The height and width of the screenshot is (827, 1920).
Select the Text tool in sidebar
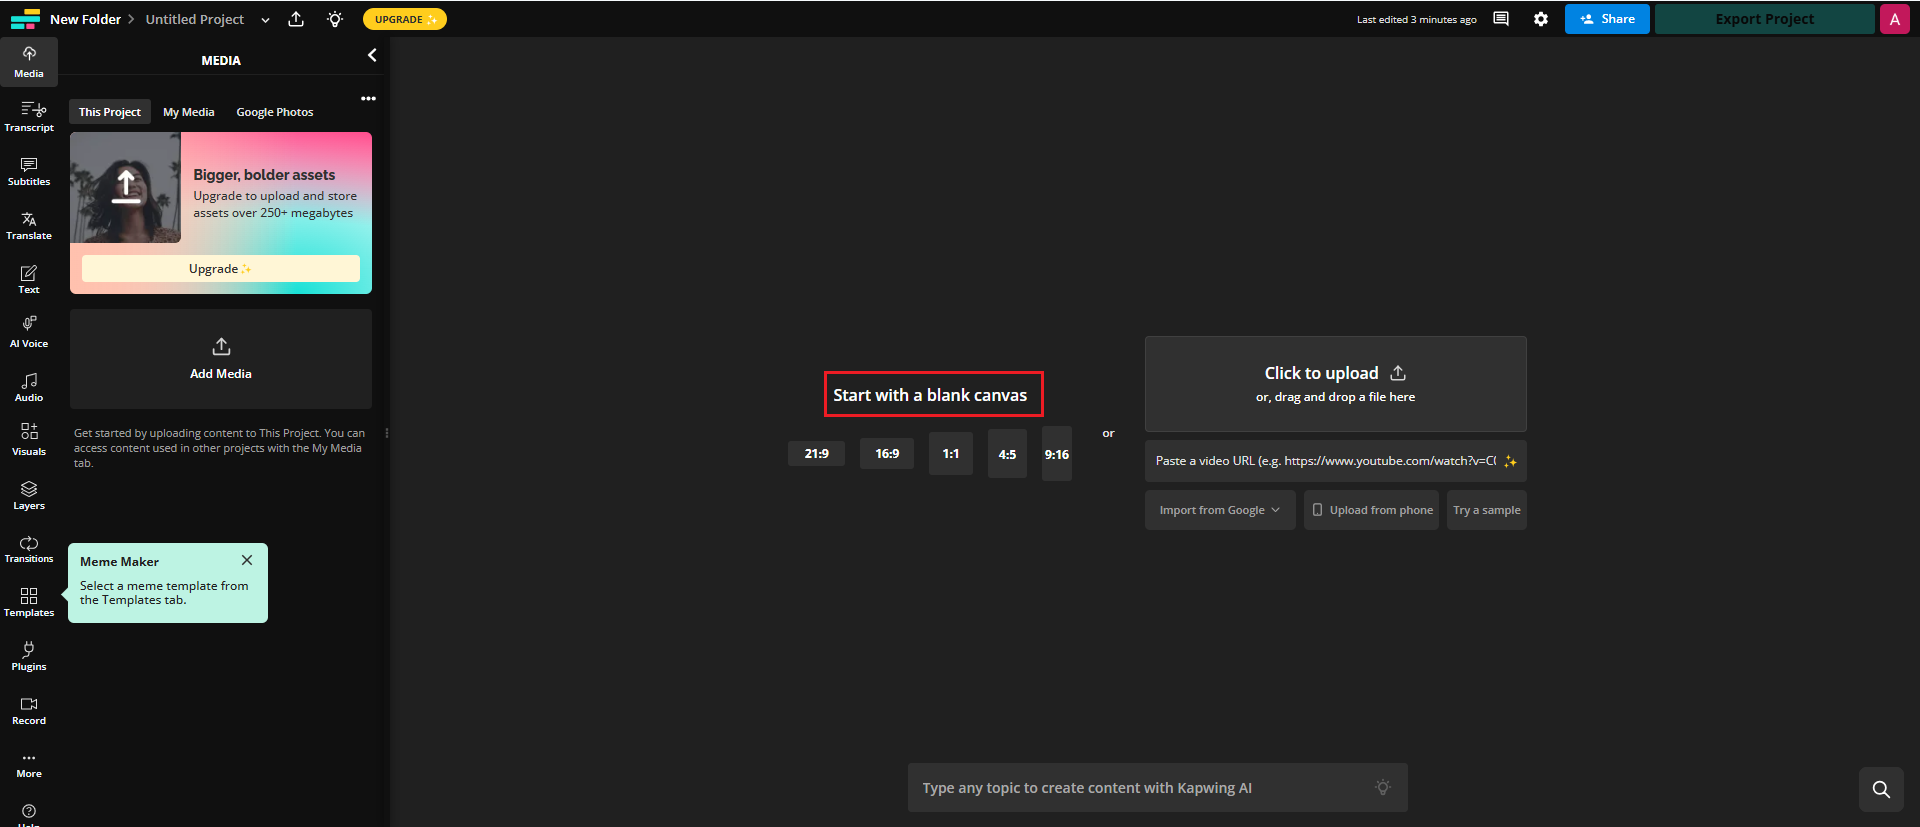(29, 279)
